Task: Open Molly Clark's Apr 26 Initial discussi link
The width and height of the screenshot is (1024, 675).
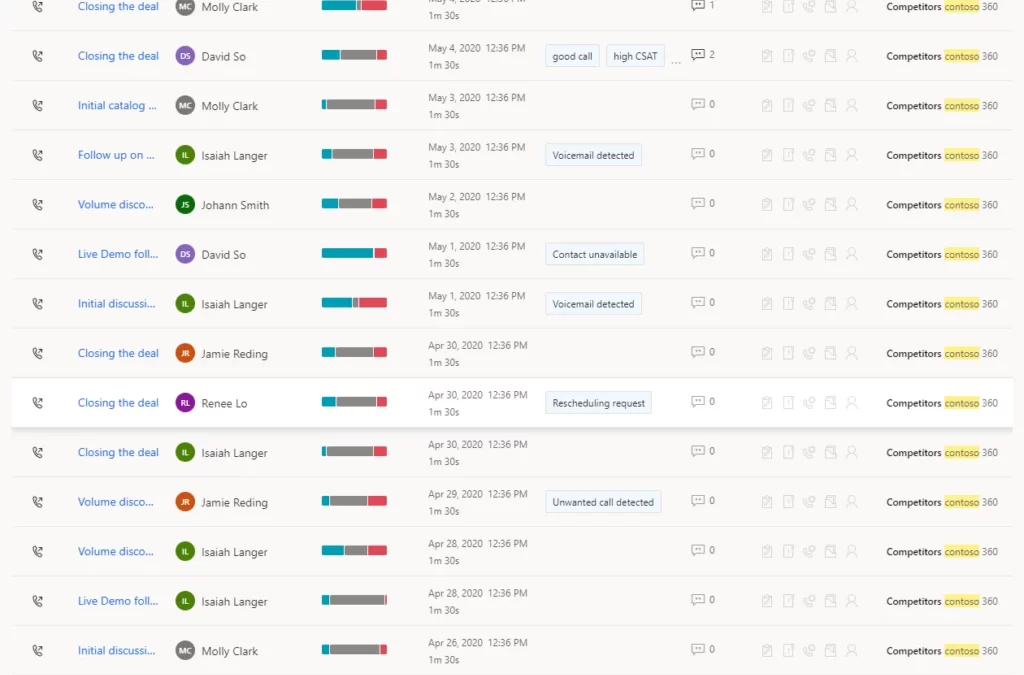Action: point(116,651)
